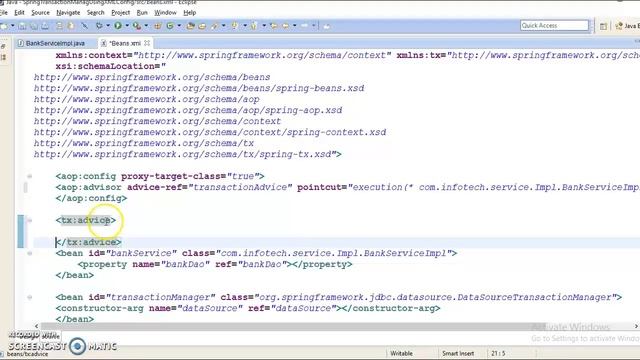Screen dimensions: 640x360
Task: Open the External Tools dropdown arrow
Action: (146, 26)
